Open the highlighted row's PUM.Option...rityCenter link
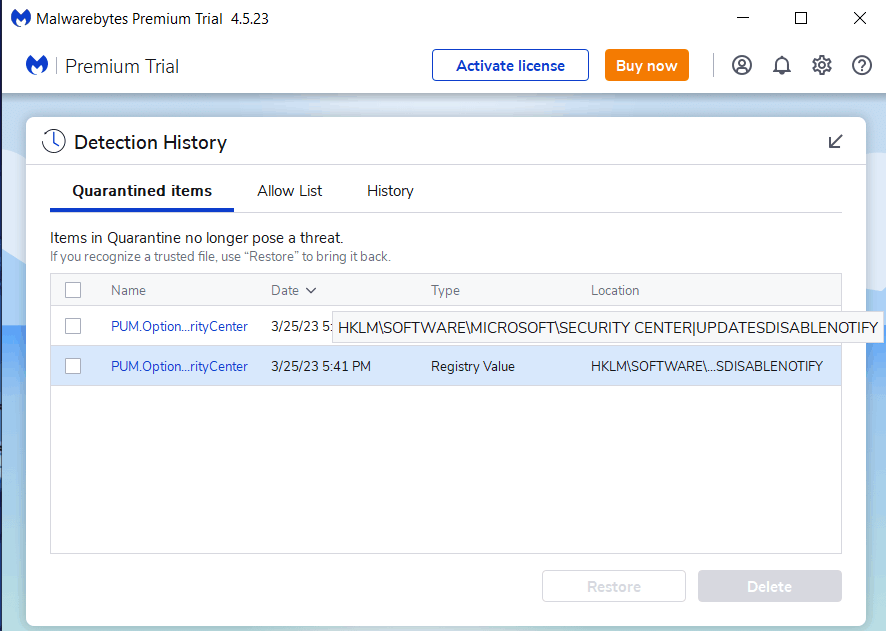886x631 pixels. [x=179, y=367]
